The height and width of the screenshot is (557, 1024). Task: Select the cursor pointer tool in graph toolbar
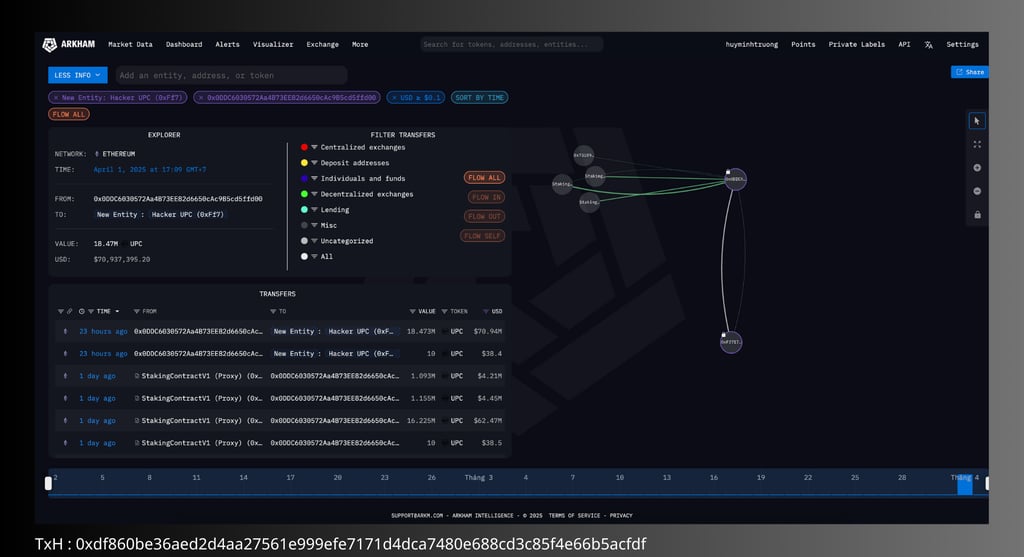(977, 121)
